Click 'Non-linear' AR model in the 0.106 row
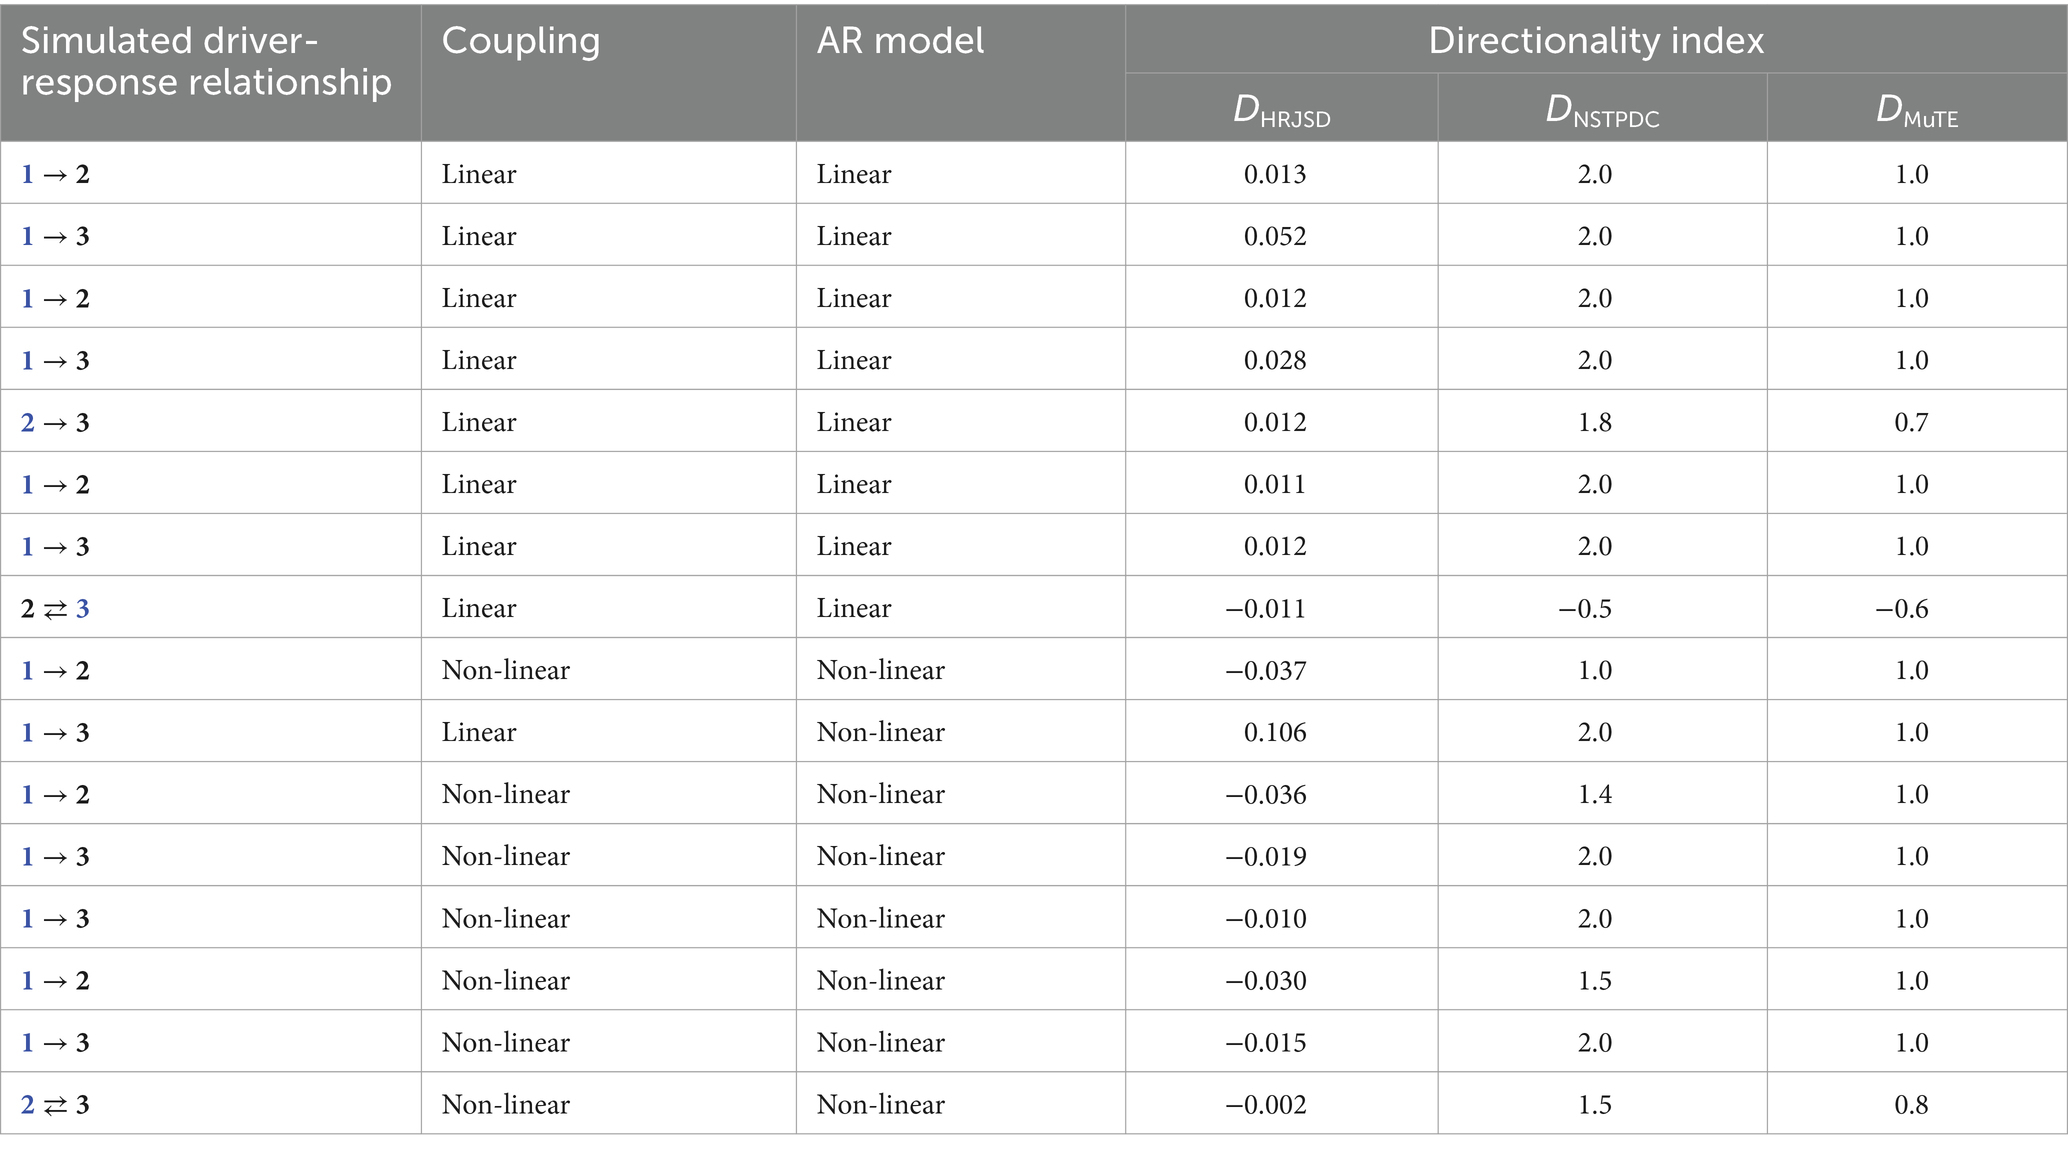This screenshot has height=1152, width=2068. click(880, 732)
